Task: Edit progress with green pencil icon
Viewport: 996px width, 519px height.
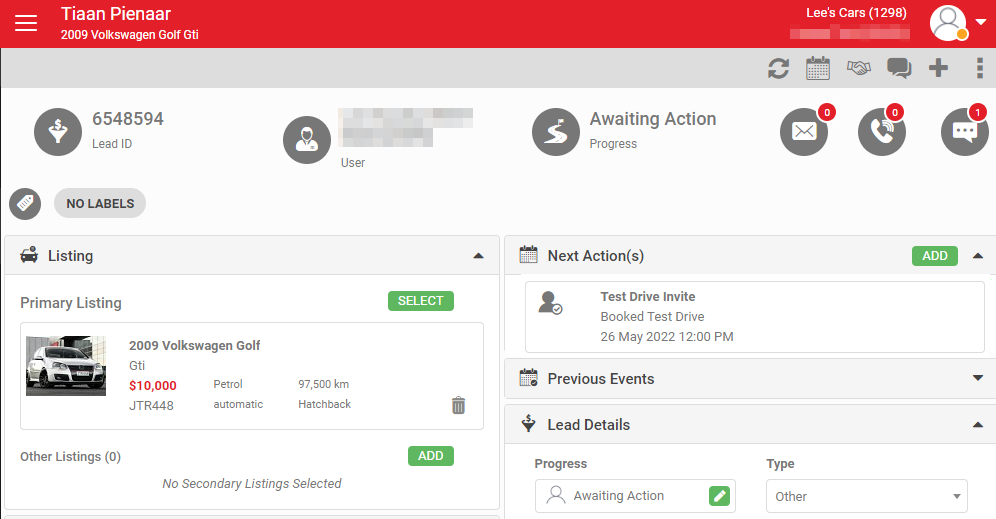Action: [719, 496]
